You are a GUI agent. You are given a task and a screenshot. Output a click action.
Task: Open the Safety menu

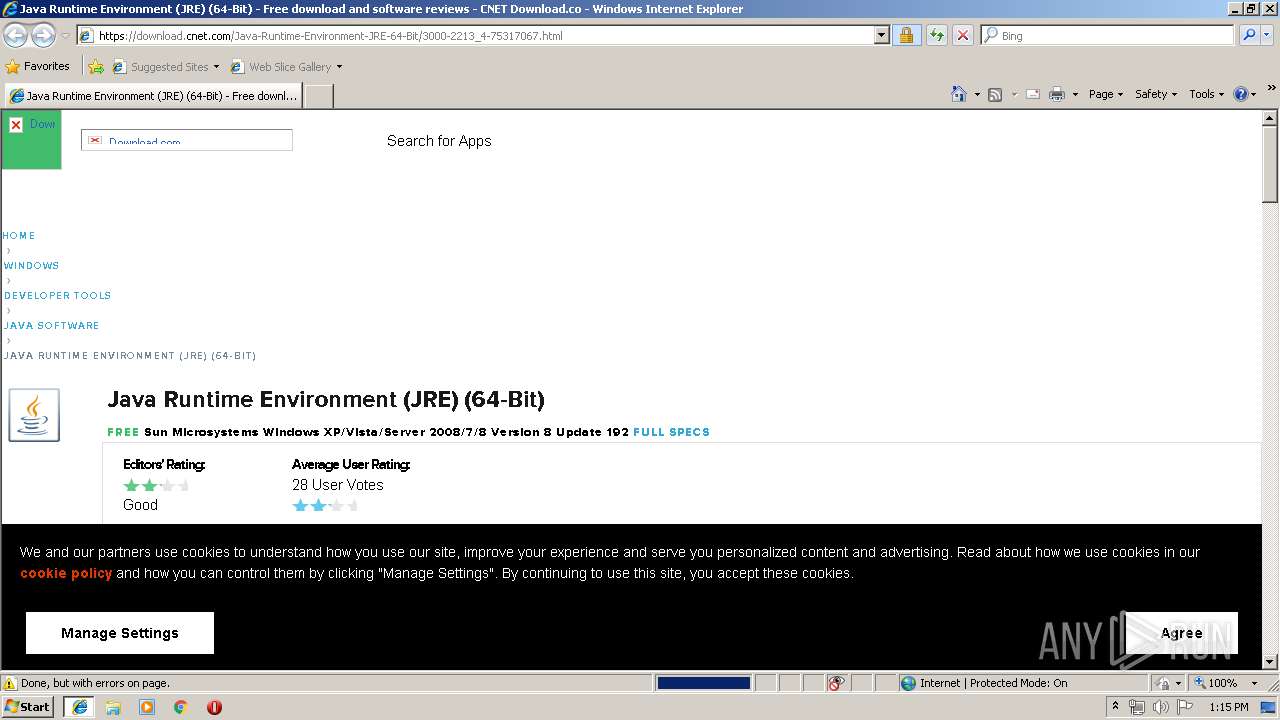point(1155,94)
